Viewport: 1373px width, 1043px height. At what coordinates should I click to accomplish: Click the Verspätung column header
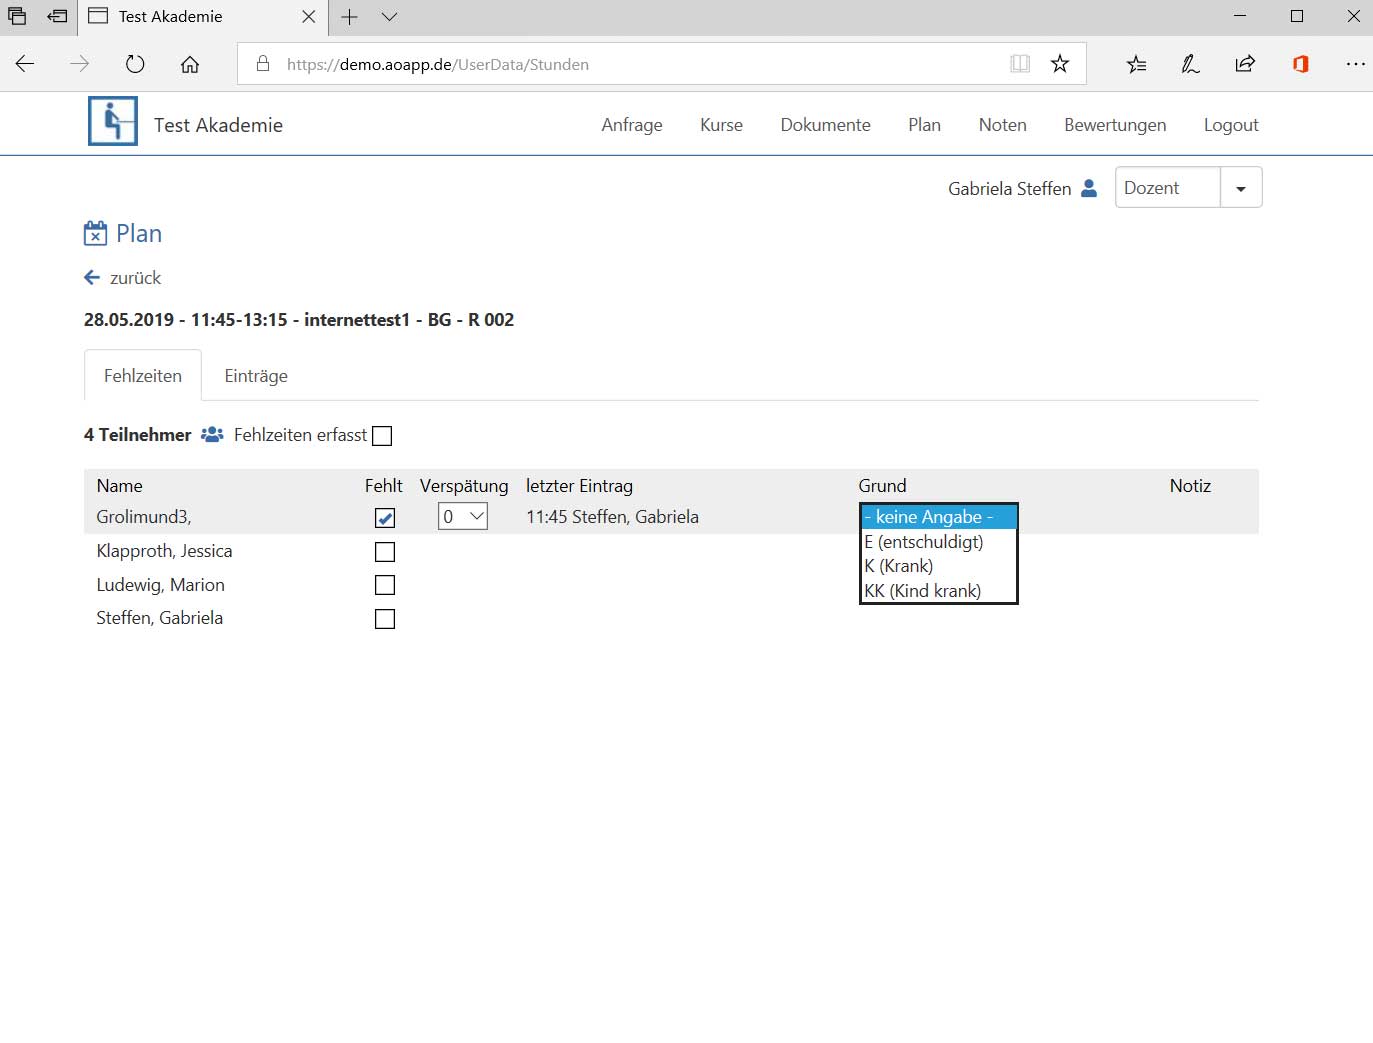click(464, 486)
